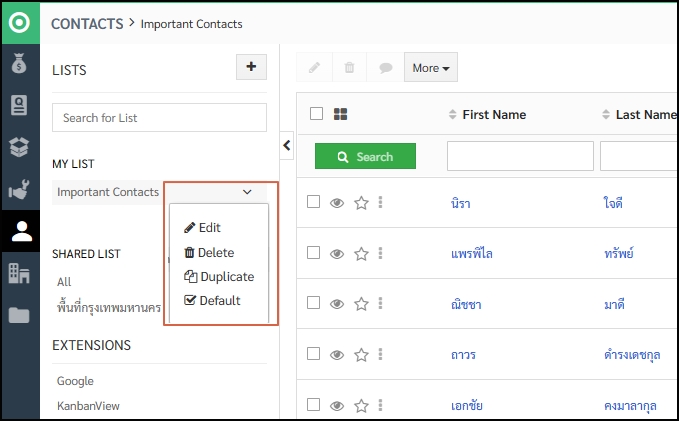679x421 pixels.
Task: Click eye preview icon for แพรพิไล row
Action: coord(337,253)
